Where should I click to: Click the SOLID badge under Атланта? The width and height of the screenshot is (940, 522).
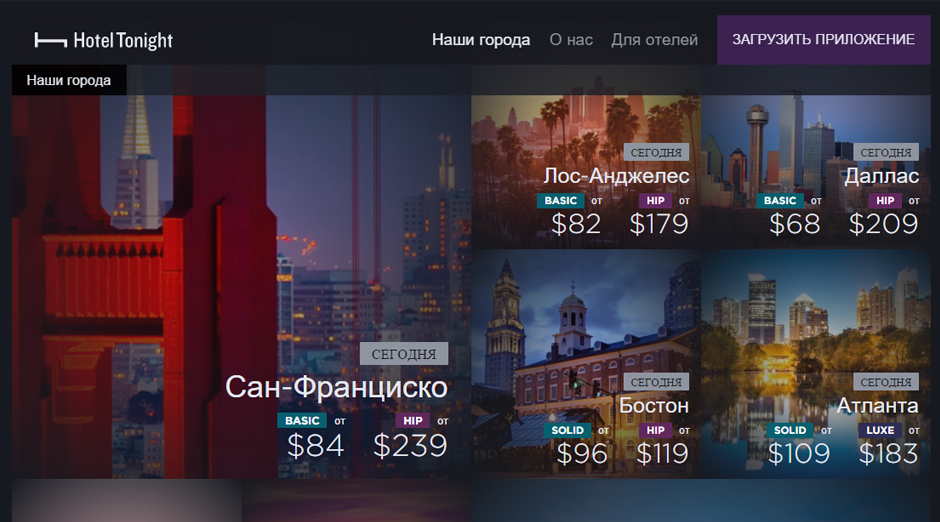click(x=790, y=430)
